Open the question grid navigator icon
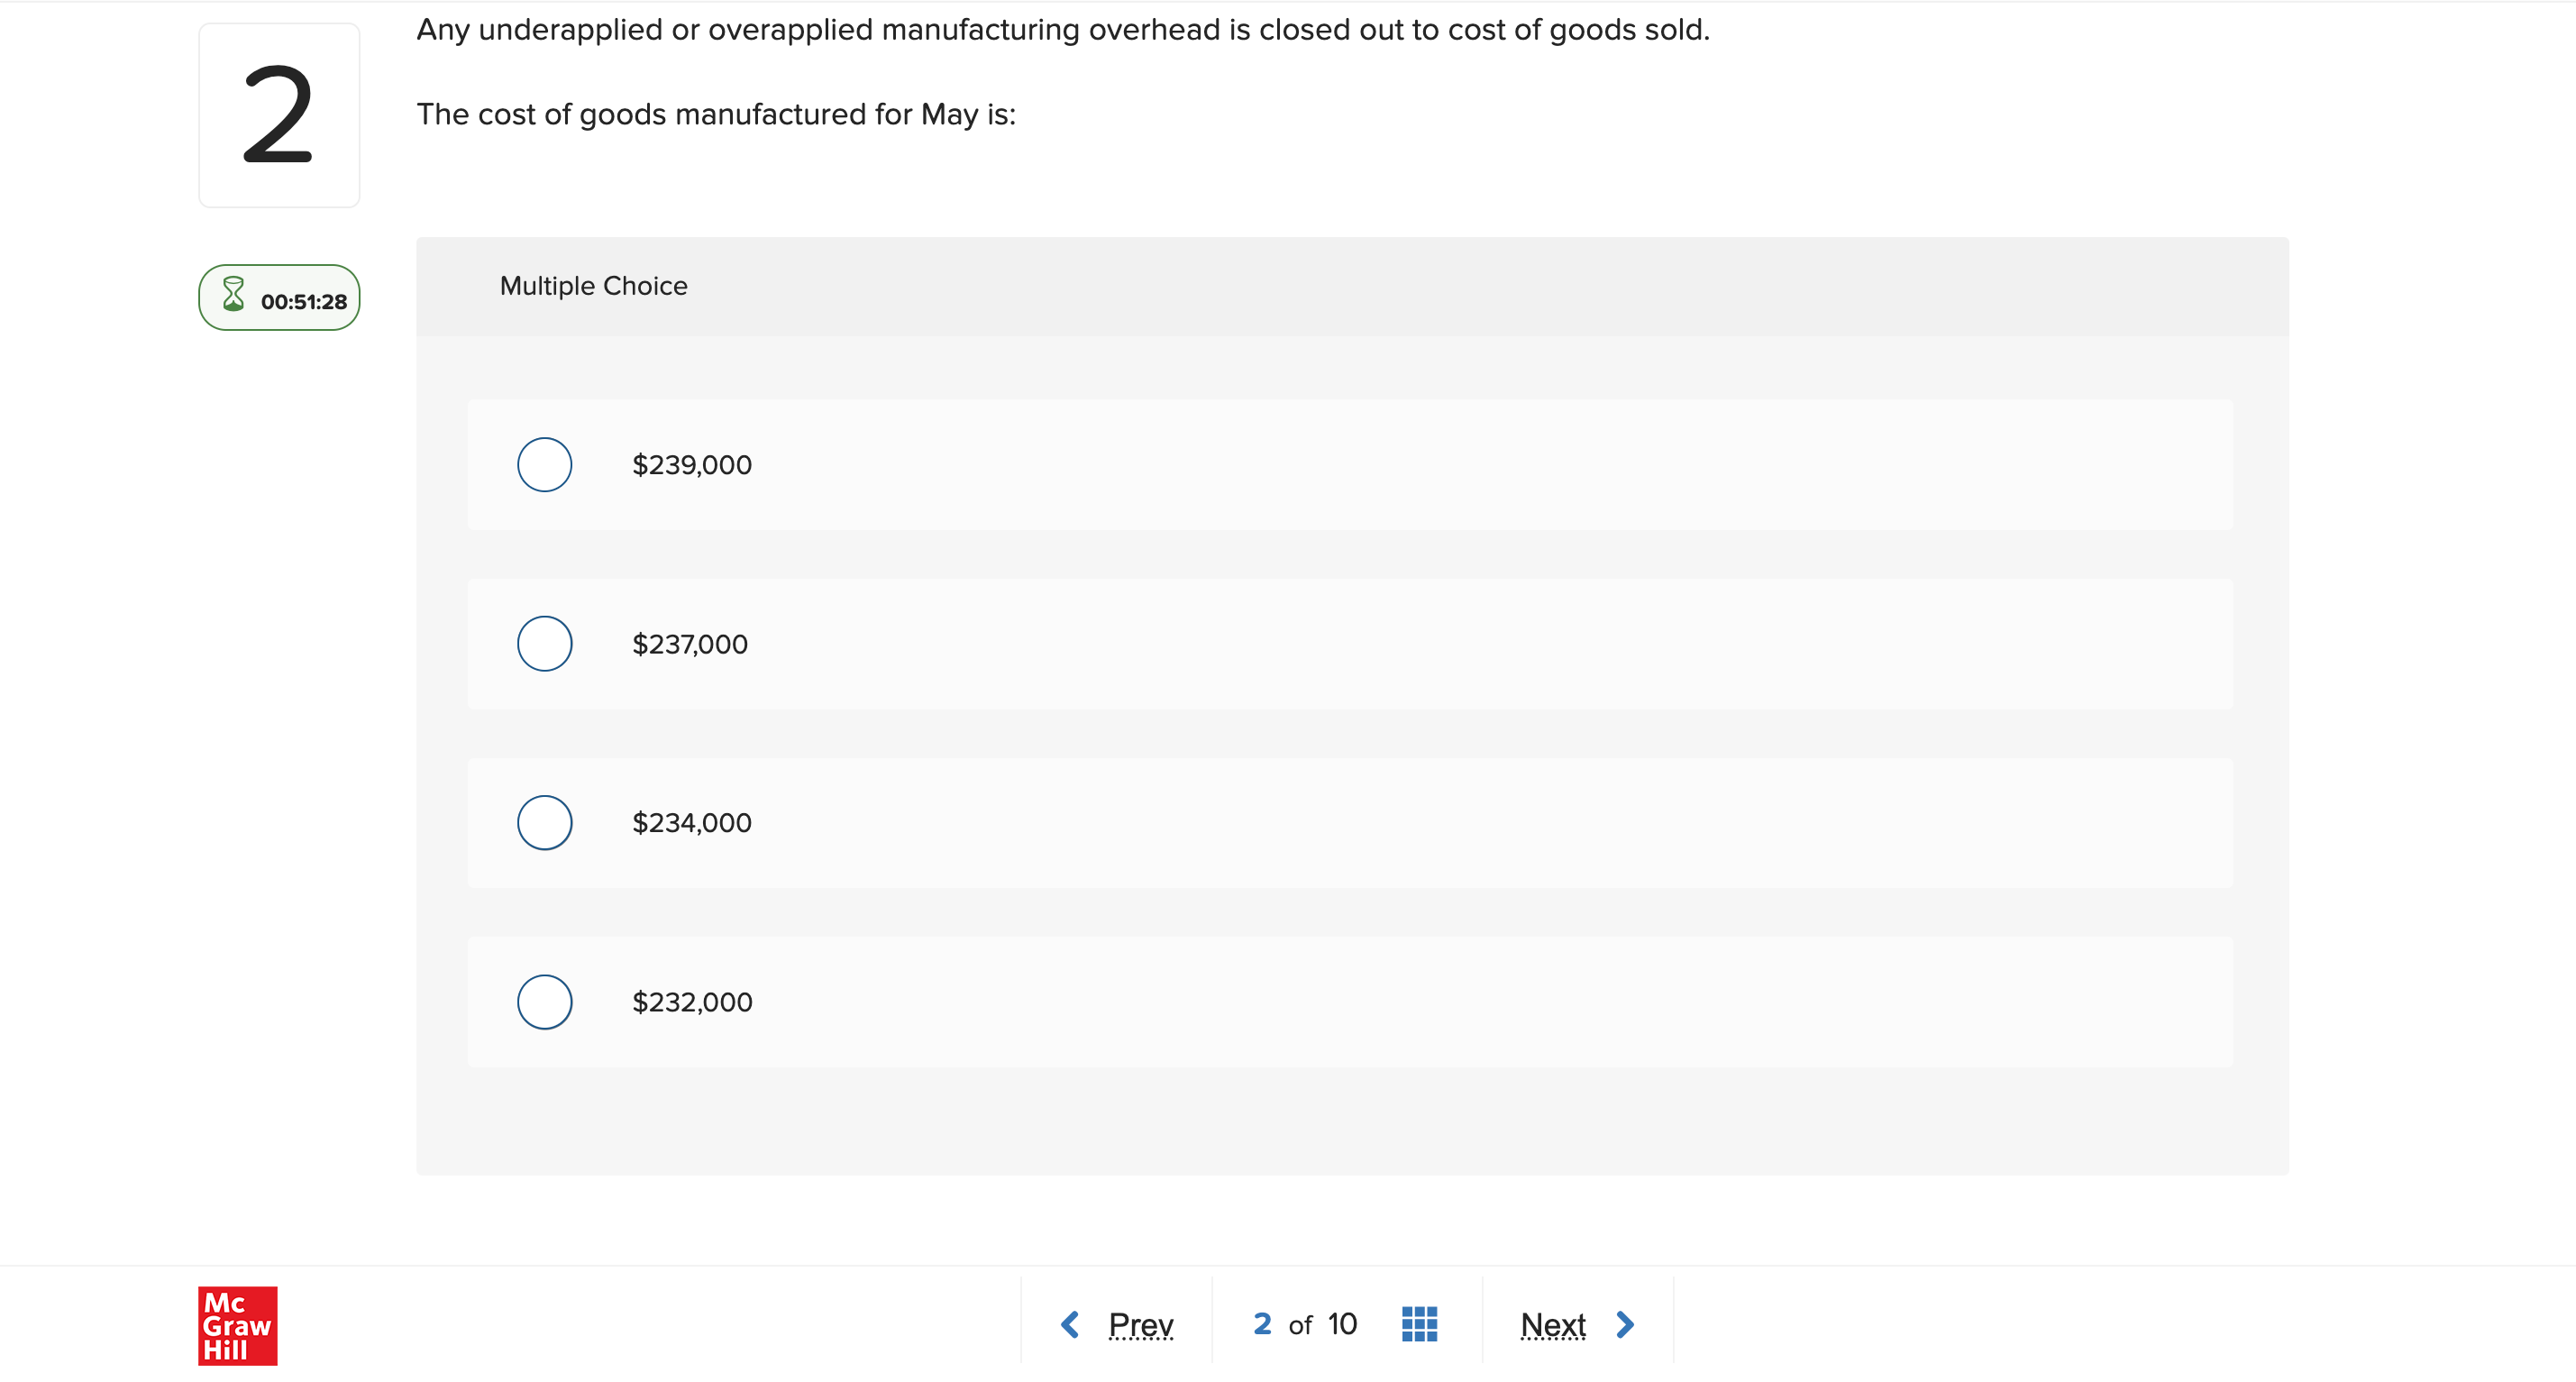This screenshot has height=1382, width=2576. point(1419,1324)
